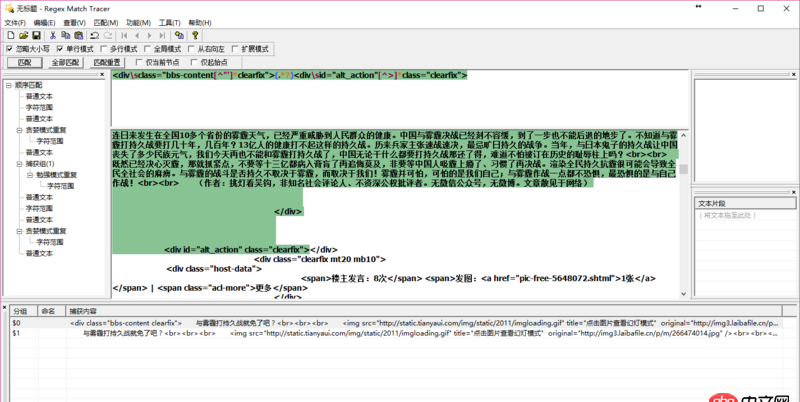This screenshot has width=800, height=402.
Task: Open the 文件(F) menu
Action: pyautogui.click(x=15, y=22)
